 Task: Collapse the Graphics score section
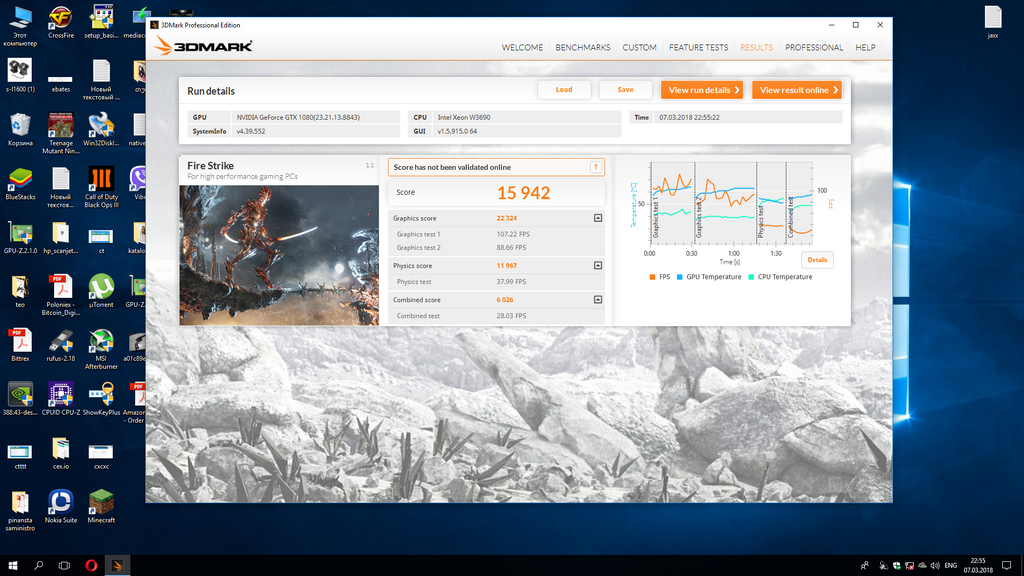(x=598, y=218)
